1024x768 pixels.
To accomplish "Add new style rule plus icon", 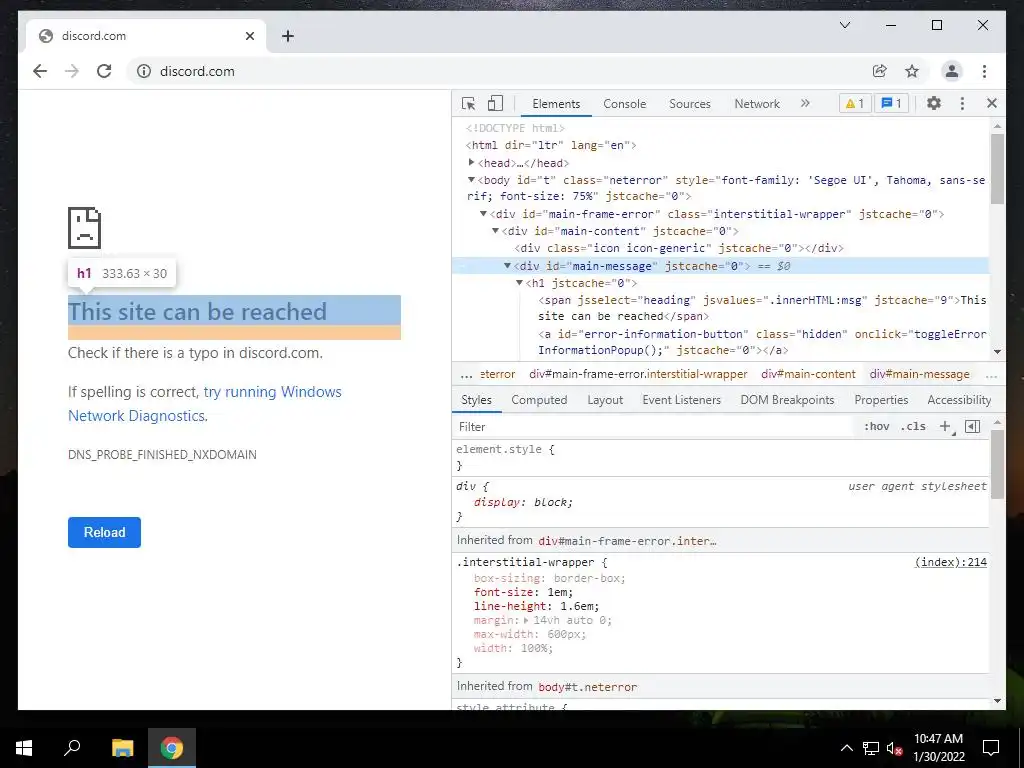I will click(x=945, y=426).
